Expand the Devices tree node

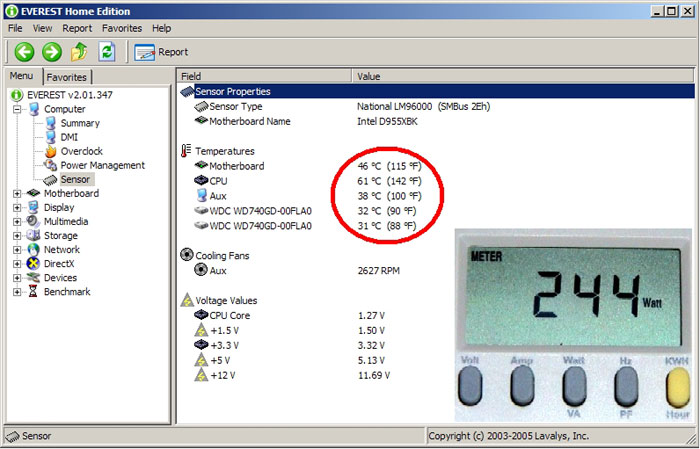click(17, 278)
